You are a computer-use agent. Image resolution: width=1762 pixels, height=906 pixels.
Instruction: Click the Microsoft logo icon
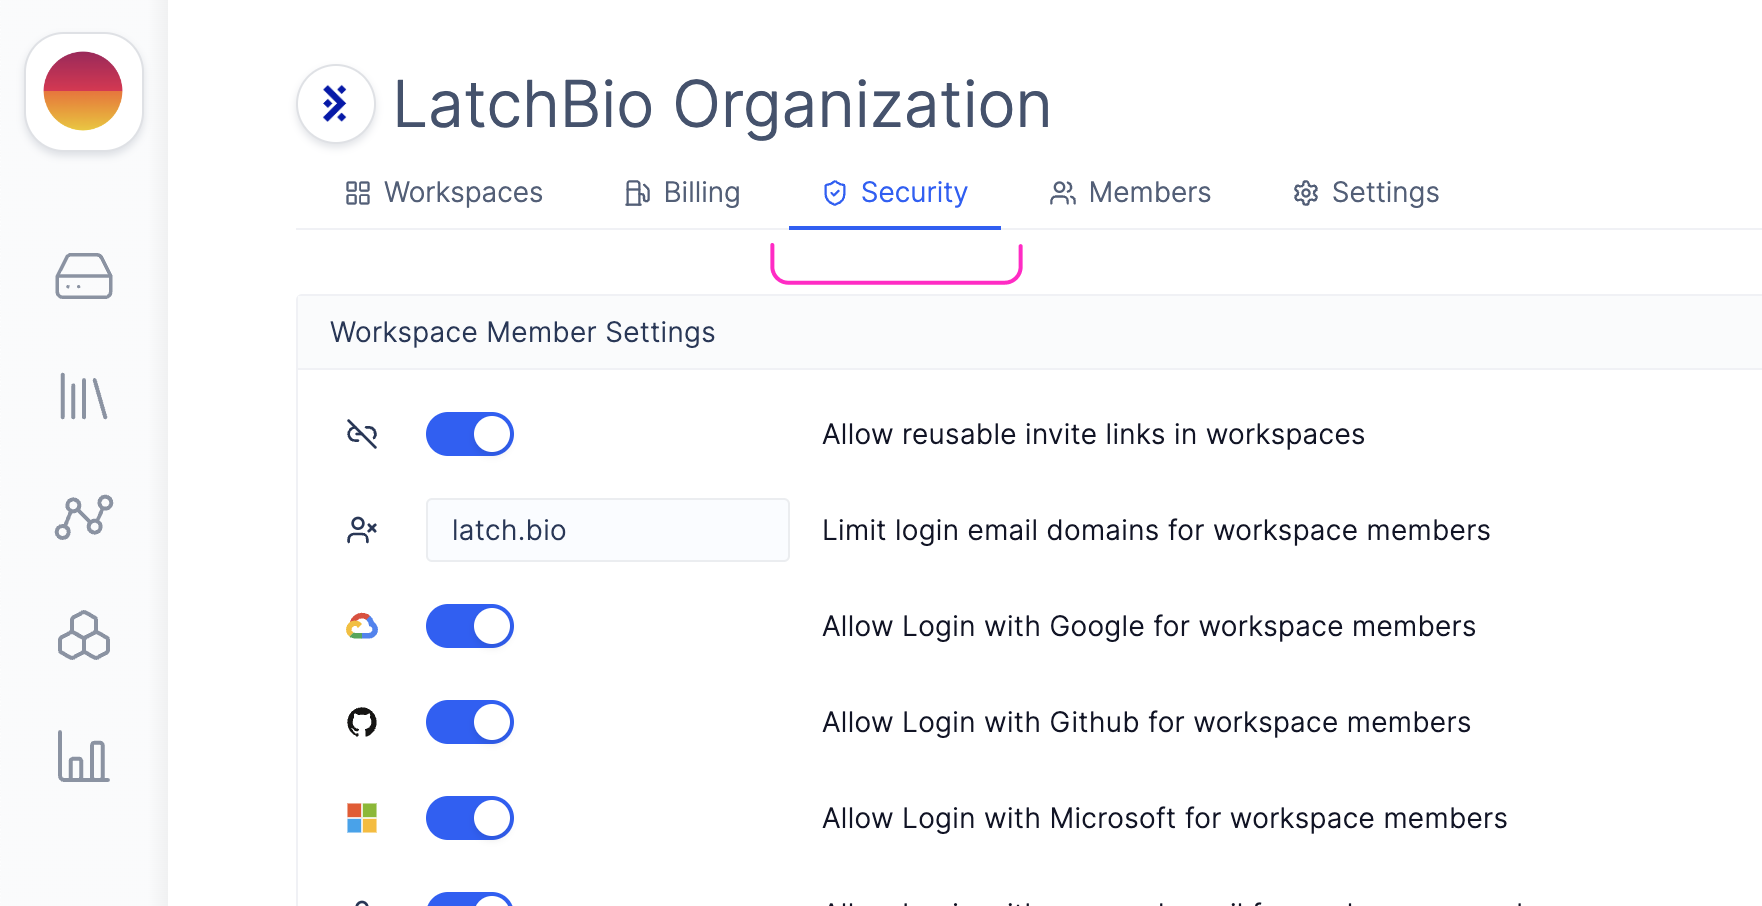362,818
